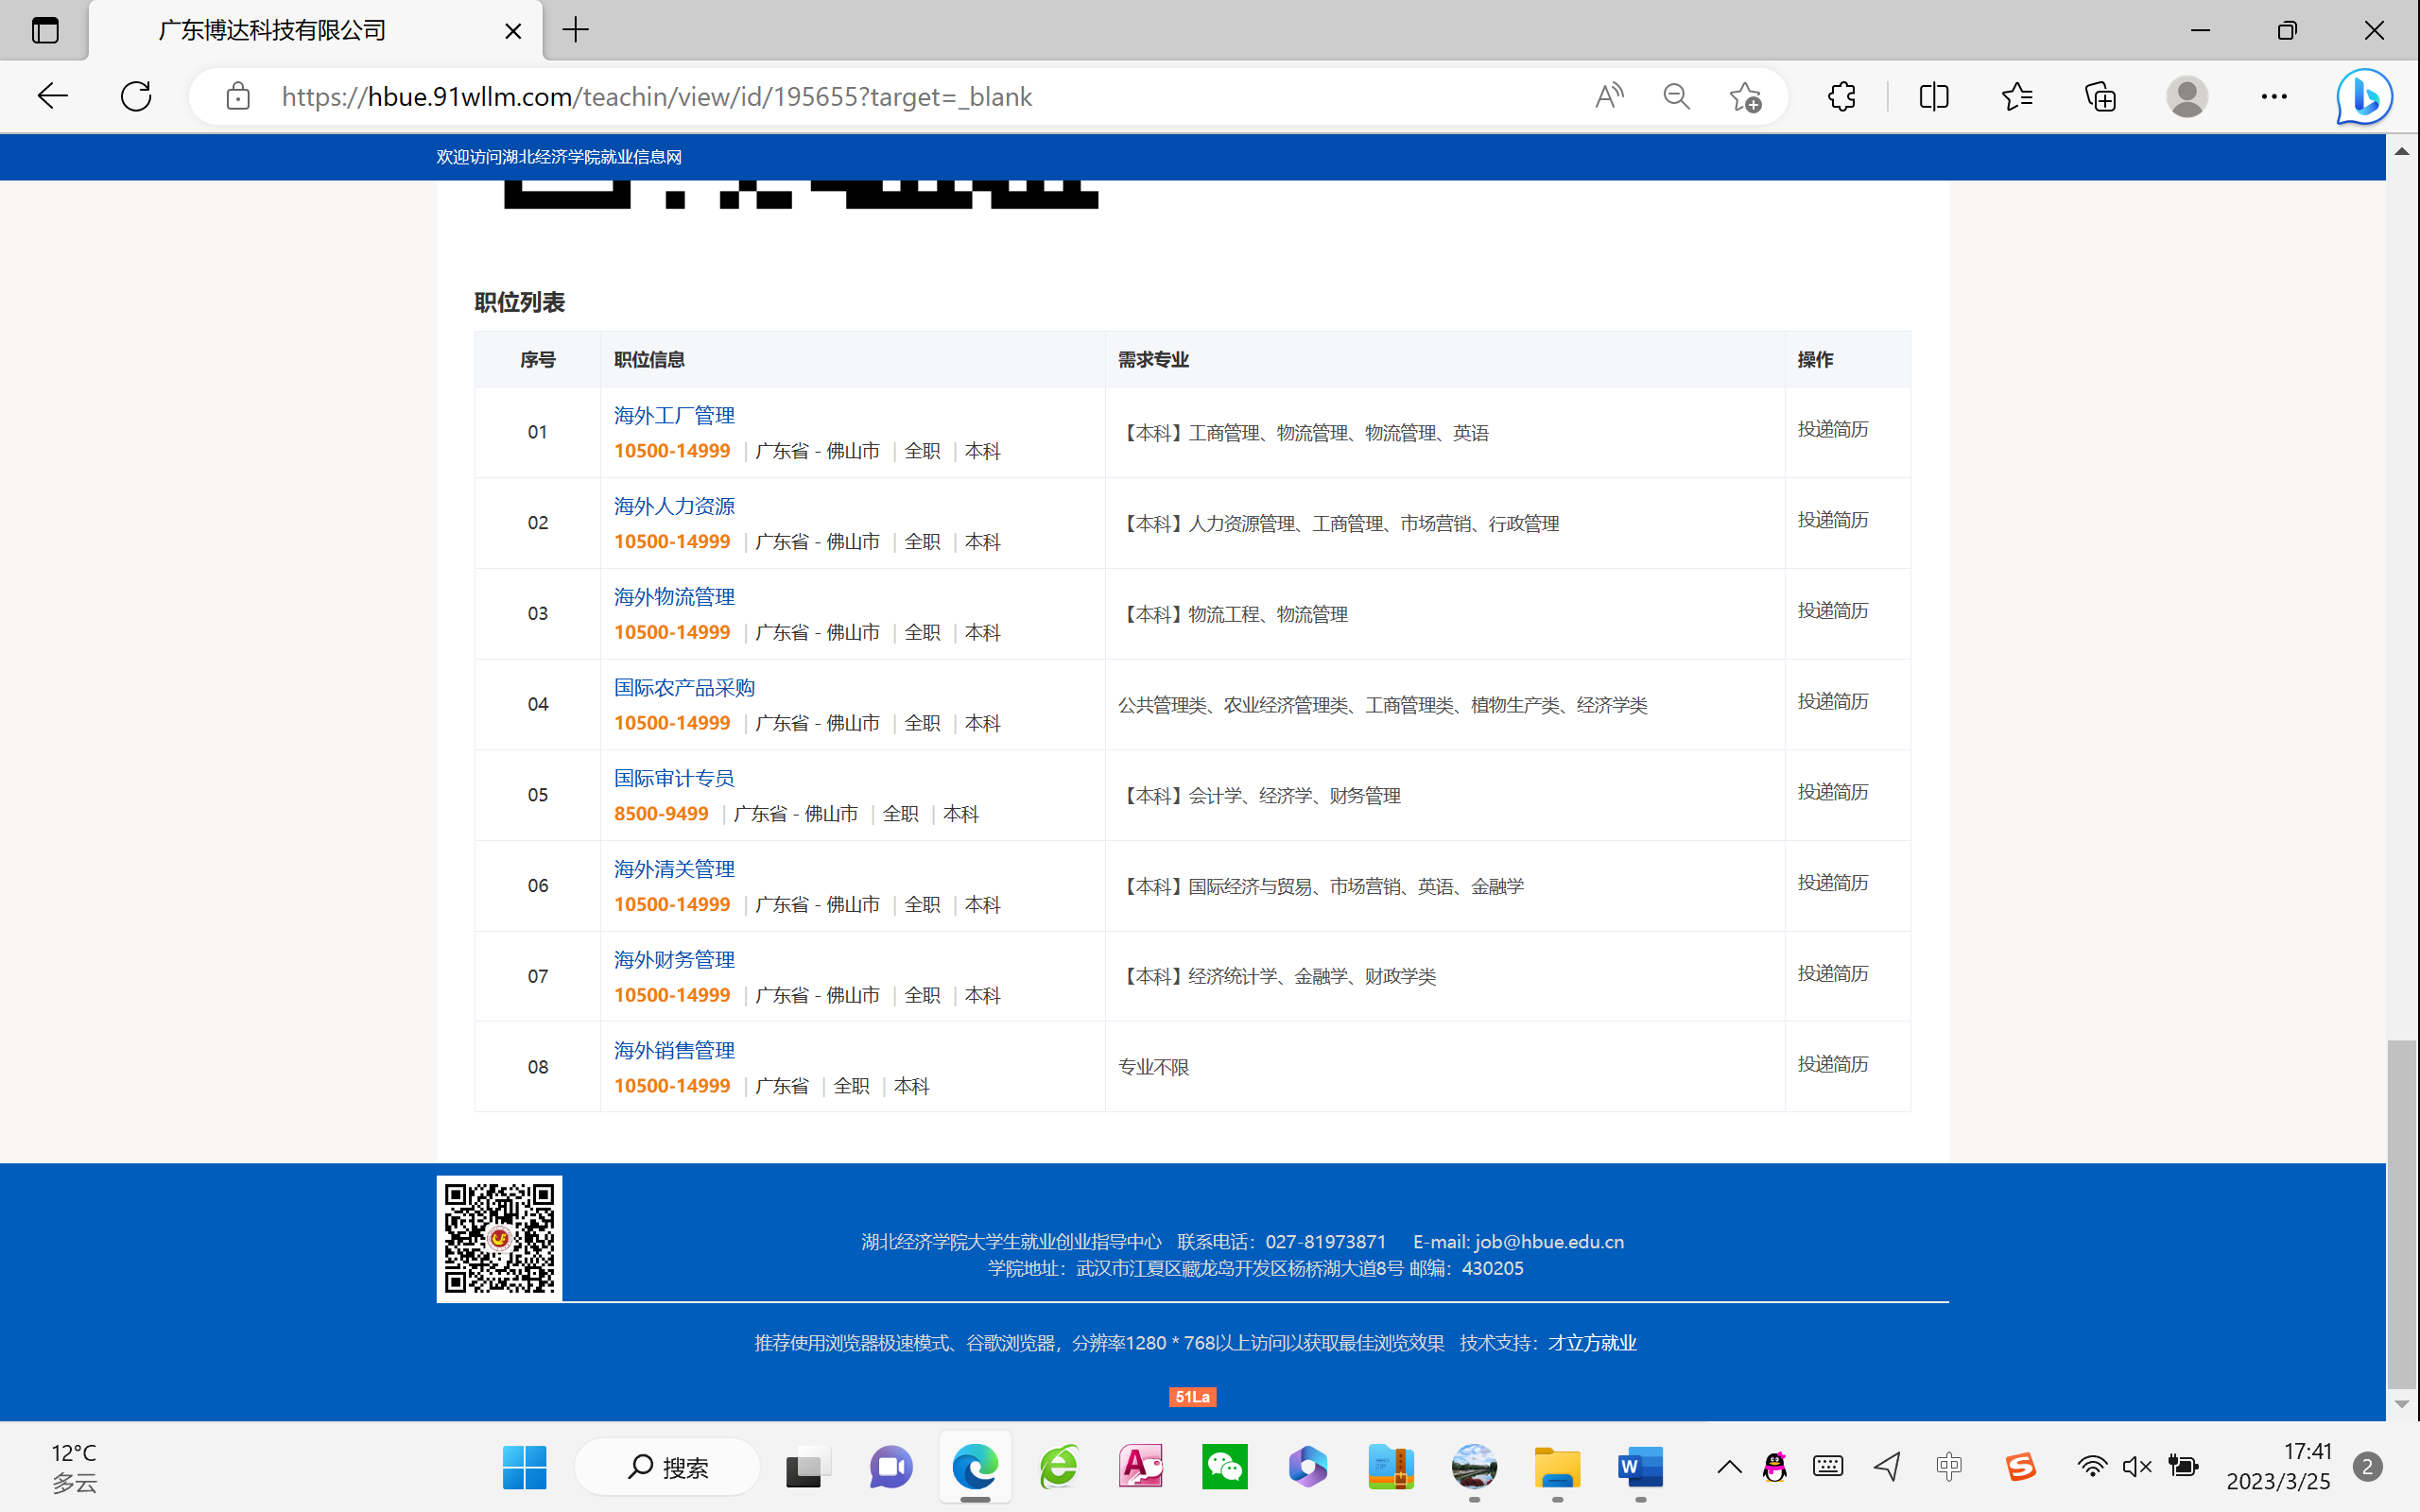This screenshot has height=1512, width=2420.
Task: Open the 海外工厂管理 job link
Action: [x=674, y=415]
